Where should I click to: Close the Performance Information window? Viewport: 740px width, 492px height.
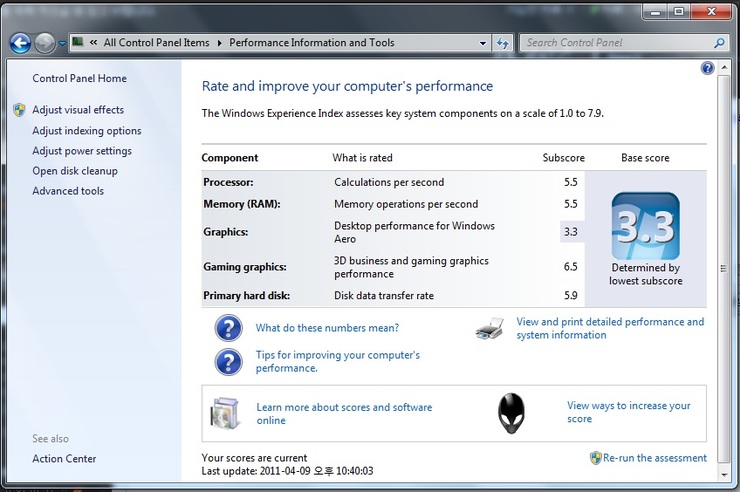pyautogui.click(x=711, y=12)
